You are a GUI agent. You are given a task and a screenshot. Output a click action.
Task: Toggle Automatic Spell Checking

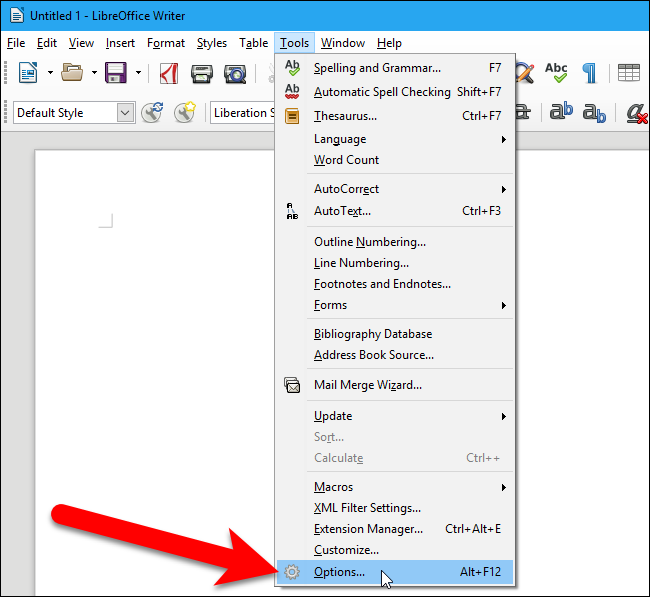(x=395, y=92)
